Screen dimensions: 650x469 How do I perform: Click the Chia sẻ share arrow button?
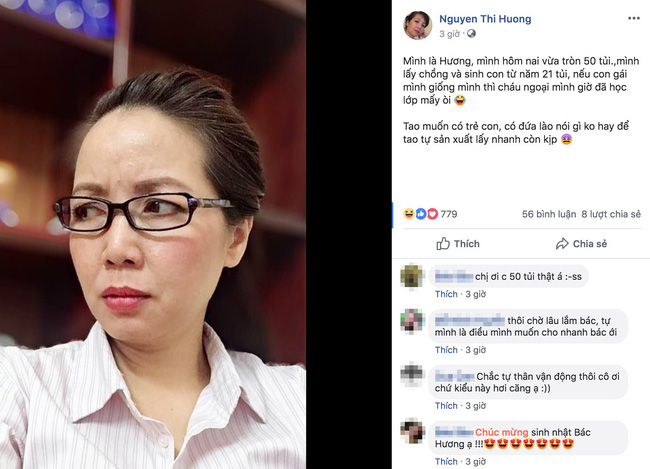click(581, 244)
